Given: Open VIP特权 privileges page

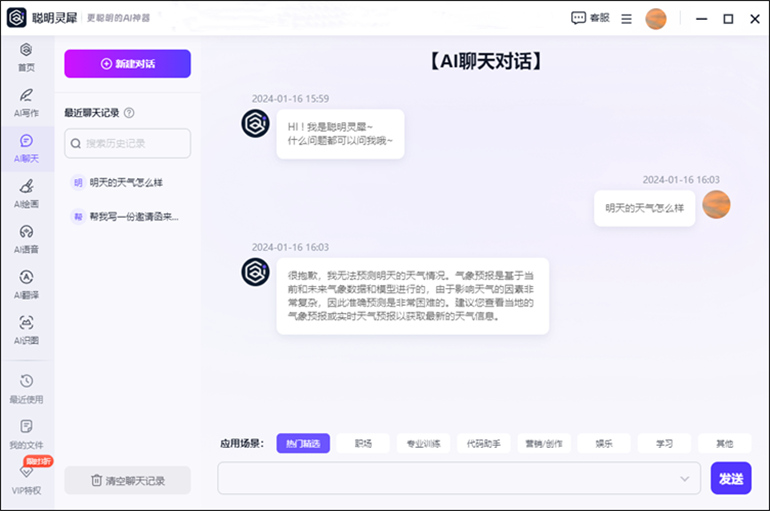Looking at the screenshot, I should [x=26, y=480].
